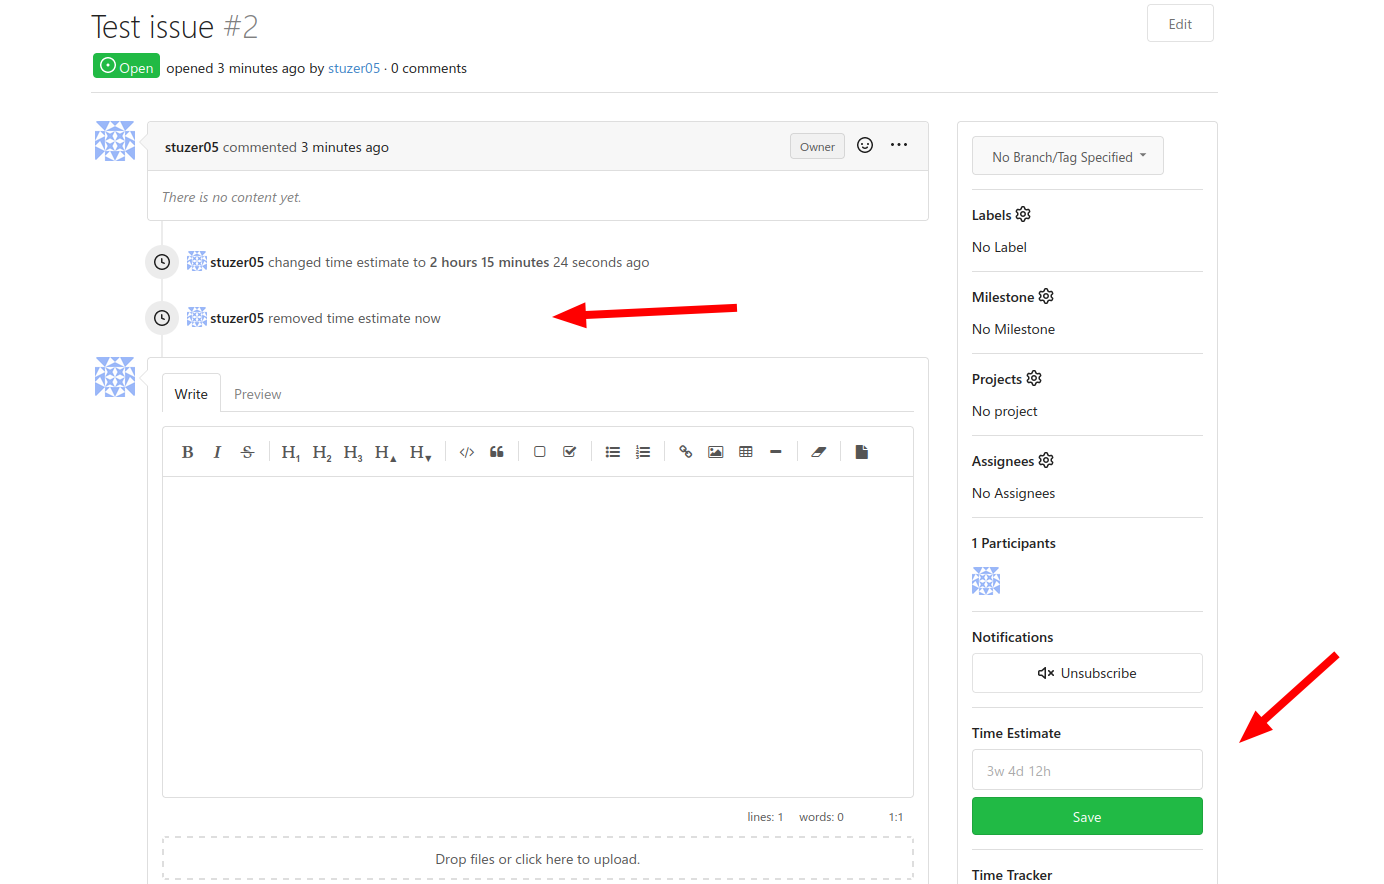Click the Edit issue title button
The width and height of the screenshot is (1384, 884).
pos(1180,24)
